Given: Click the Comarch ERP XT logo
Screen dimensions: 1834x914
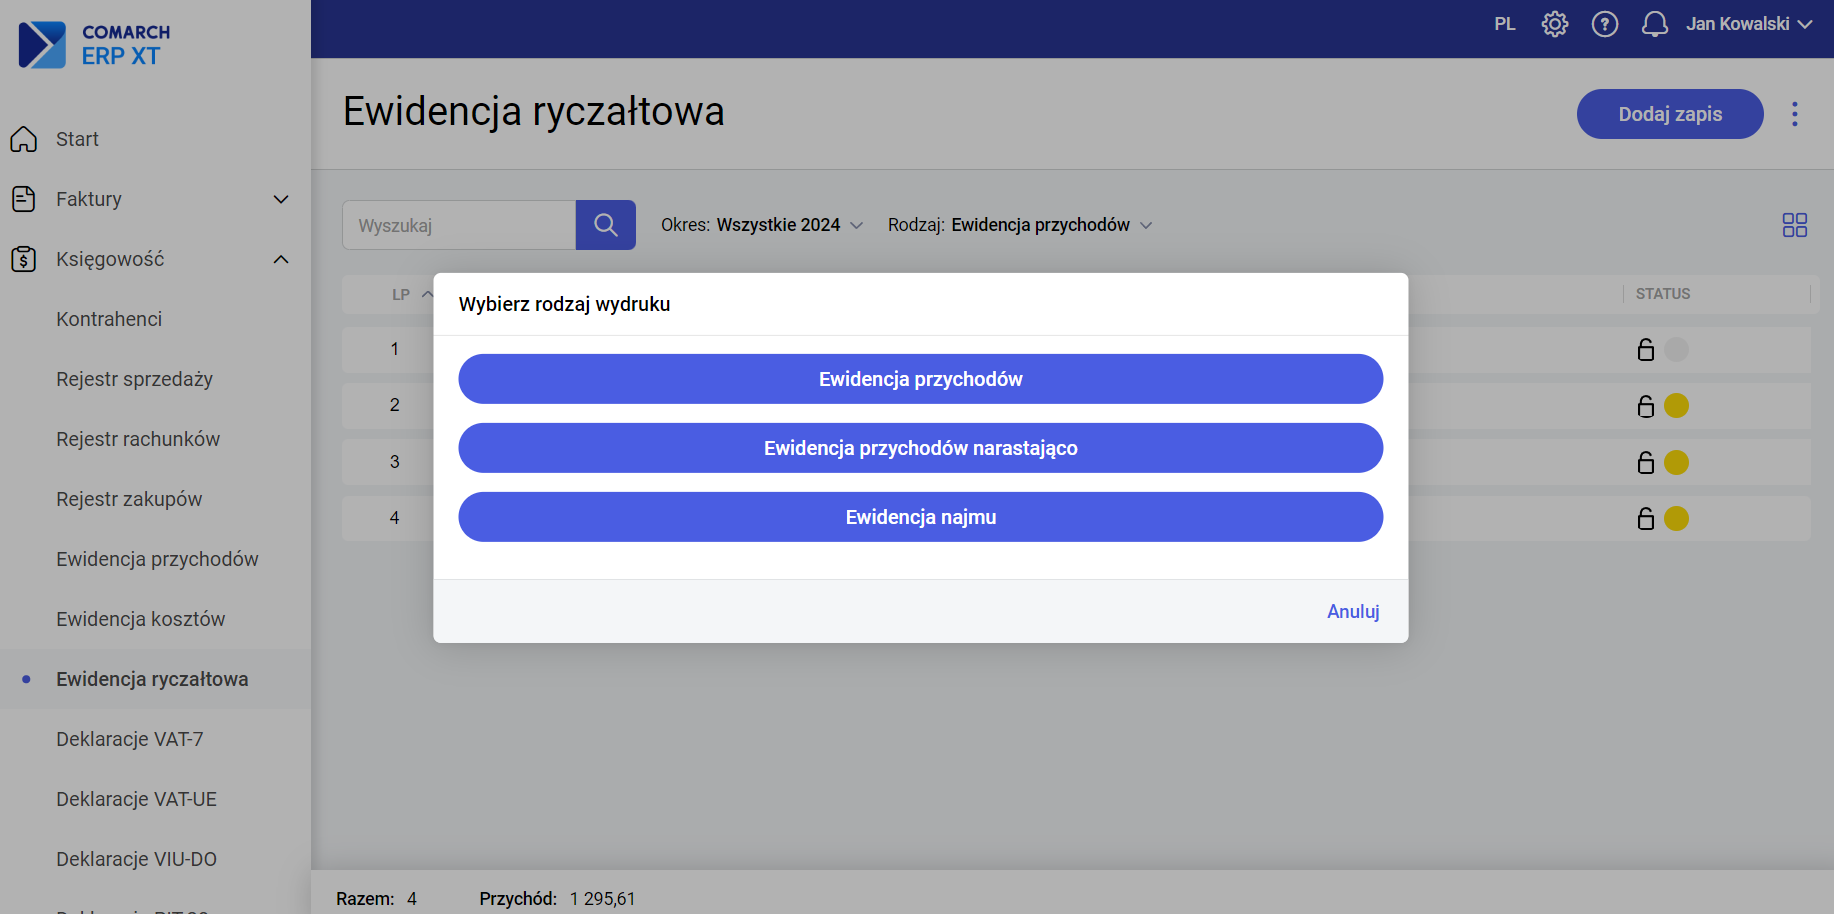Looking at the screenshot, I should pos(95,45).
